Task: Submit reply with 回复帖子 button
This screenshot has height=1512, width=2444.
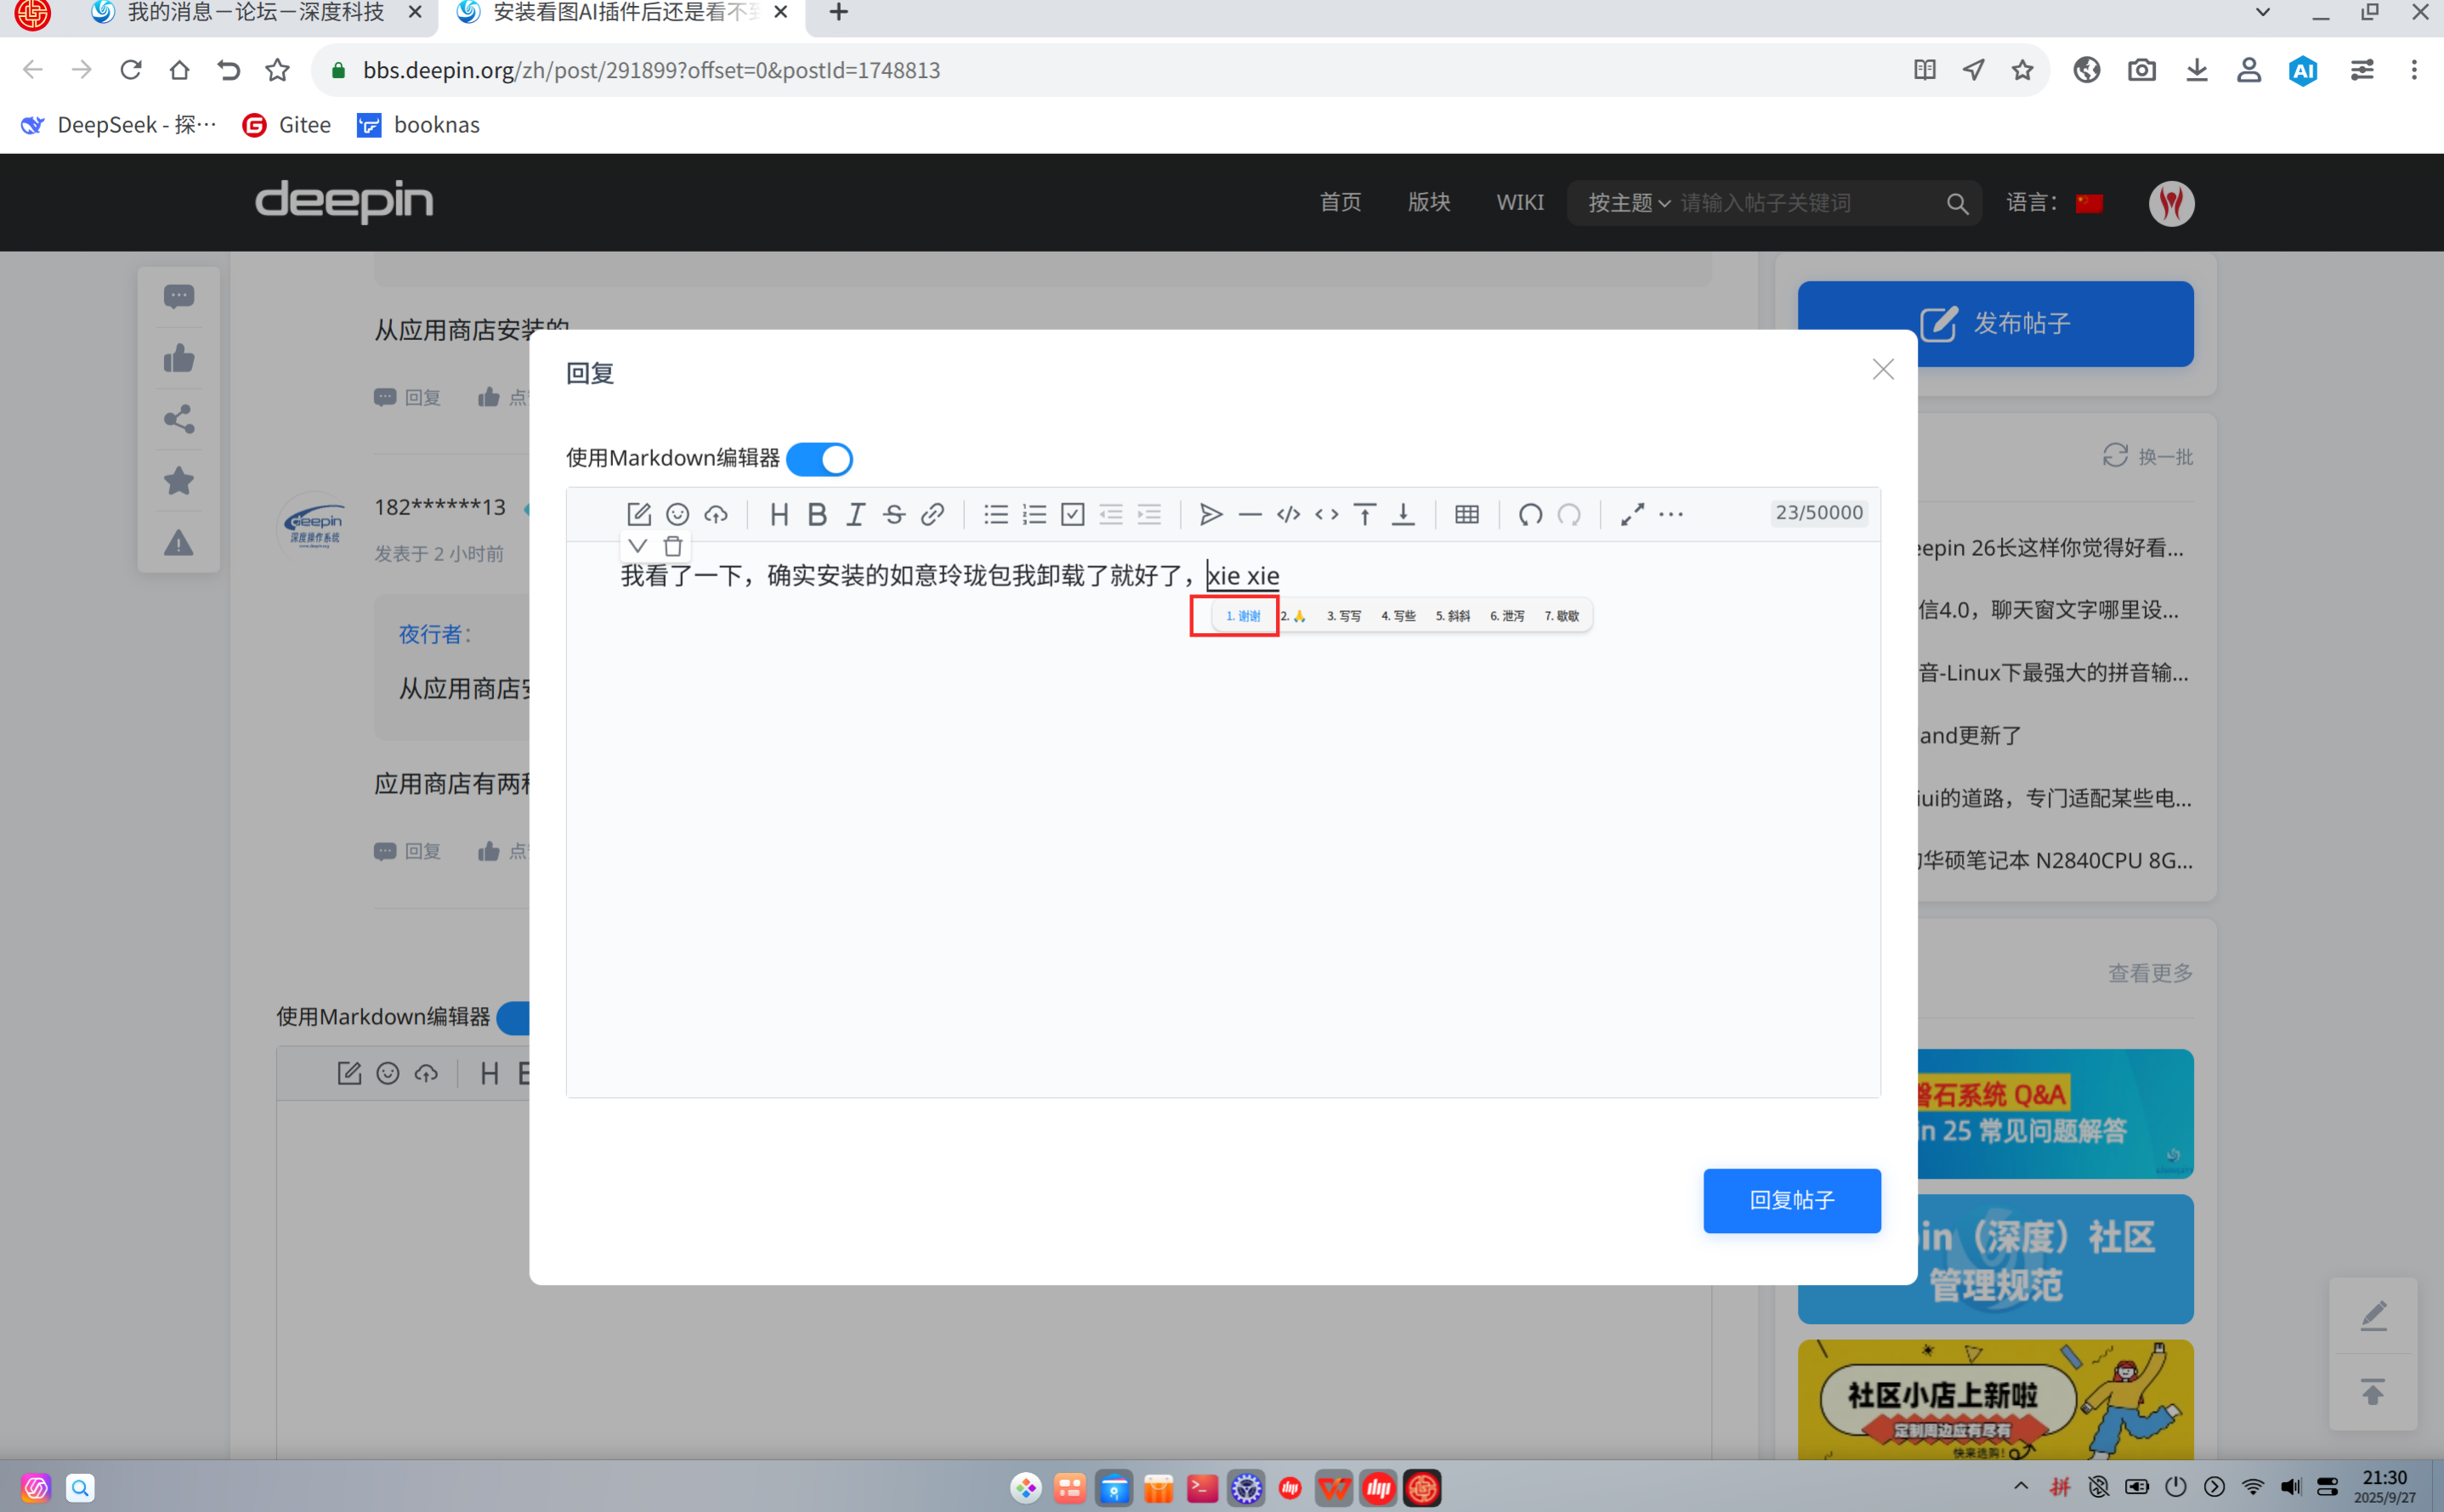Action: click(1792, 1200)
